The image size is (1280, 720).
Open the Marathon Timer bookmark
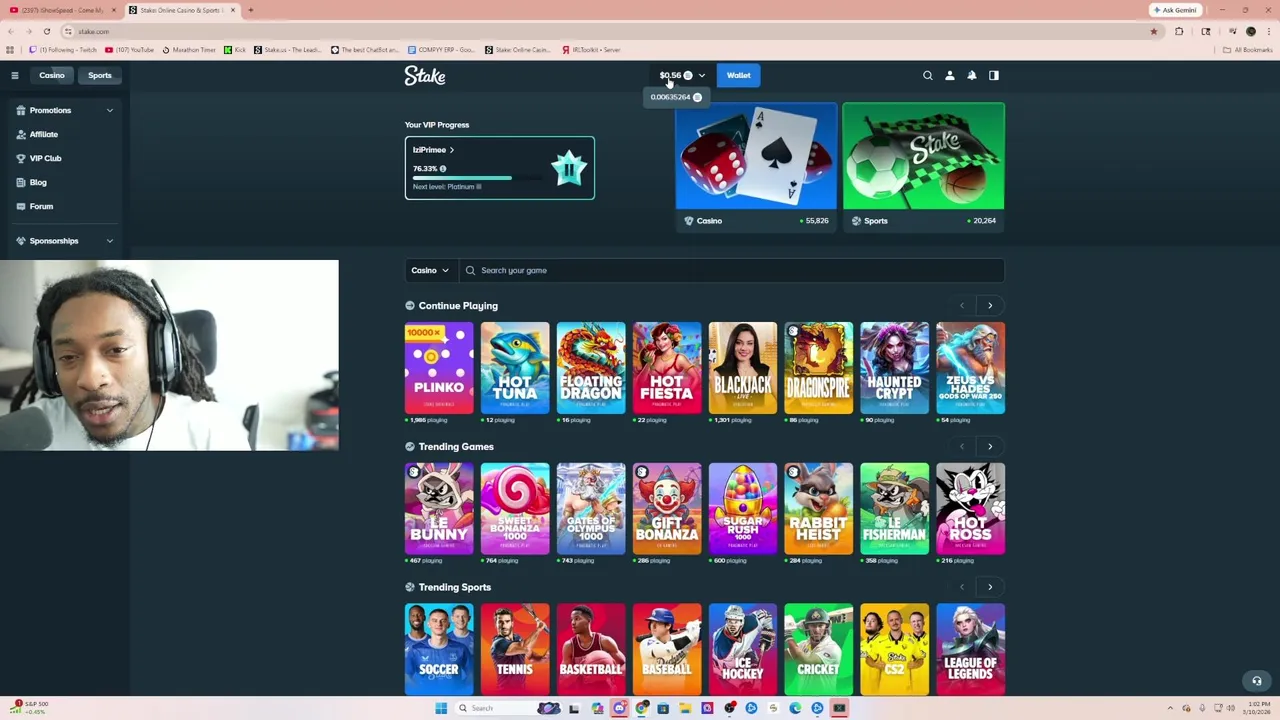(188, 49)
